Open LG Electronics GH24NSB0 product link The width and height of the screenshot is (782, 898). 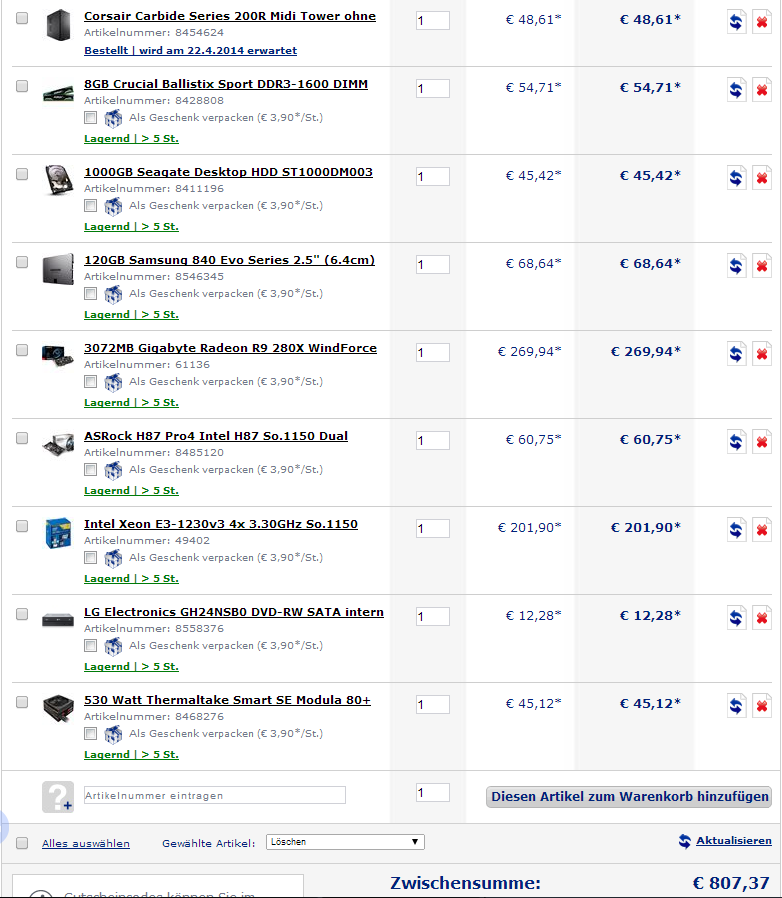click(234, 612)
